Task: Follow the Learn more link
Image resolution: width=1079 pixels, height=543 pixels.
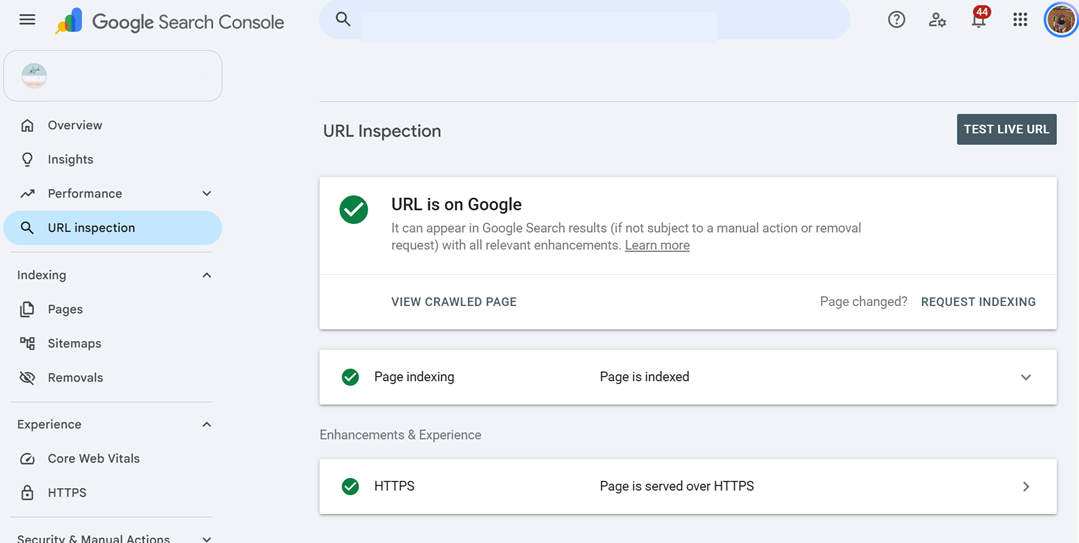Action: [x=656, y=246]
